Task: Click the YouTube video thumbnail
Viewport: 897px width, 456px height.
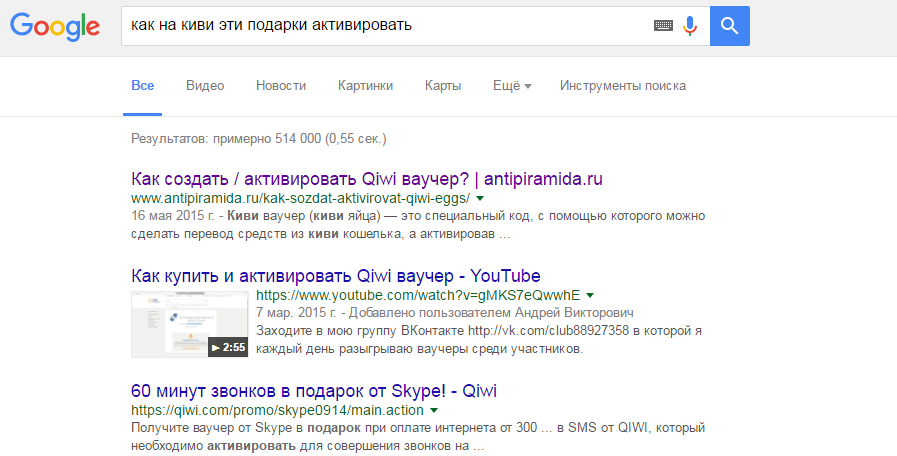Action: (x=189, y=324)
